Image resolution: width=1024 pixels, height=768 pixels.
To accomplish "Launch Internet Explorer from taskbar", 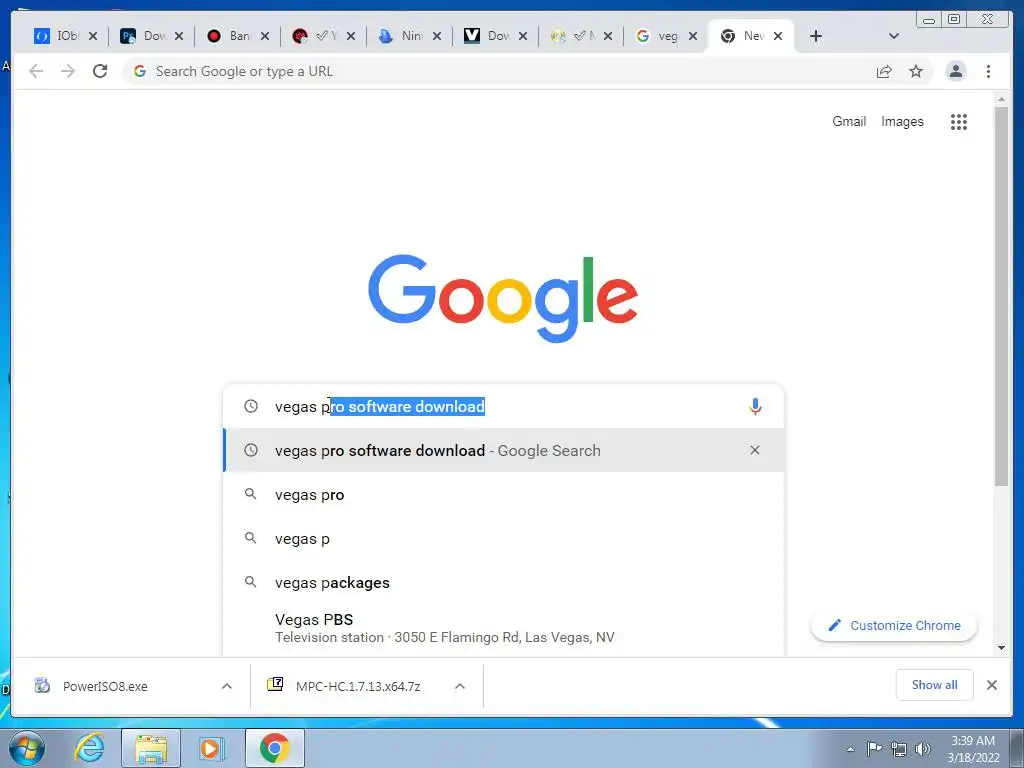I will pos(89,748).
